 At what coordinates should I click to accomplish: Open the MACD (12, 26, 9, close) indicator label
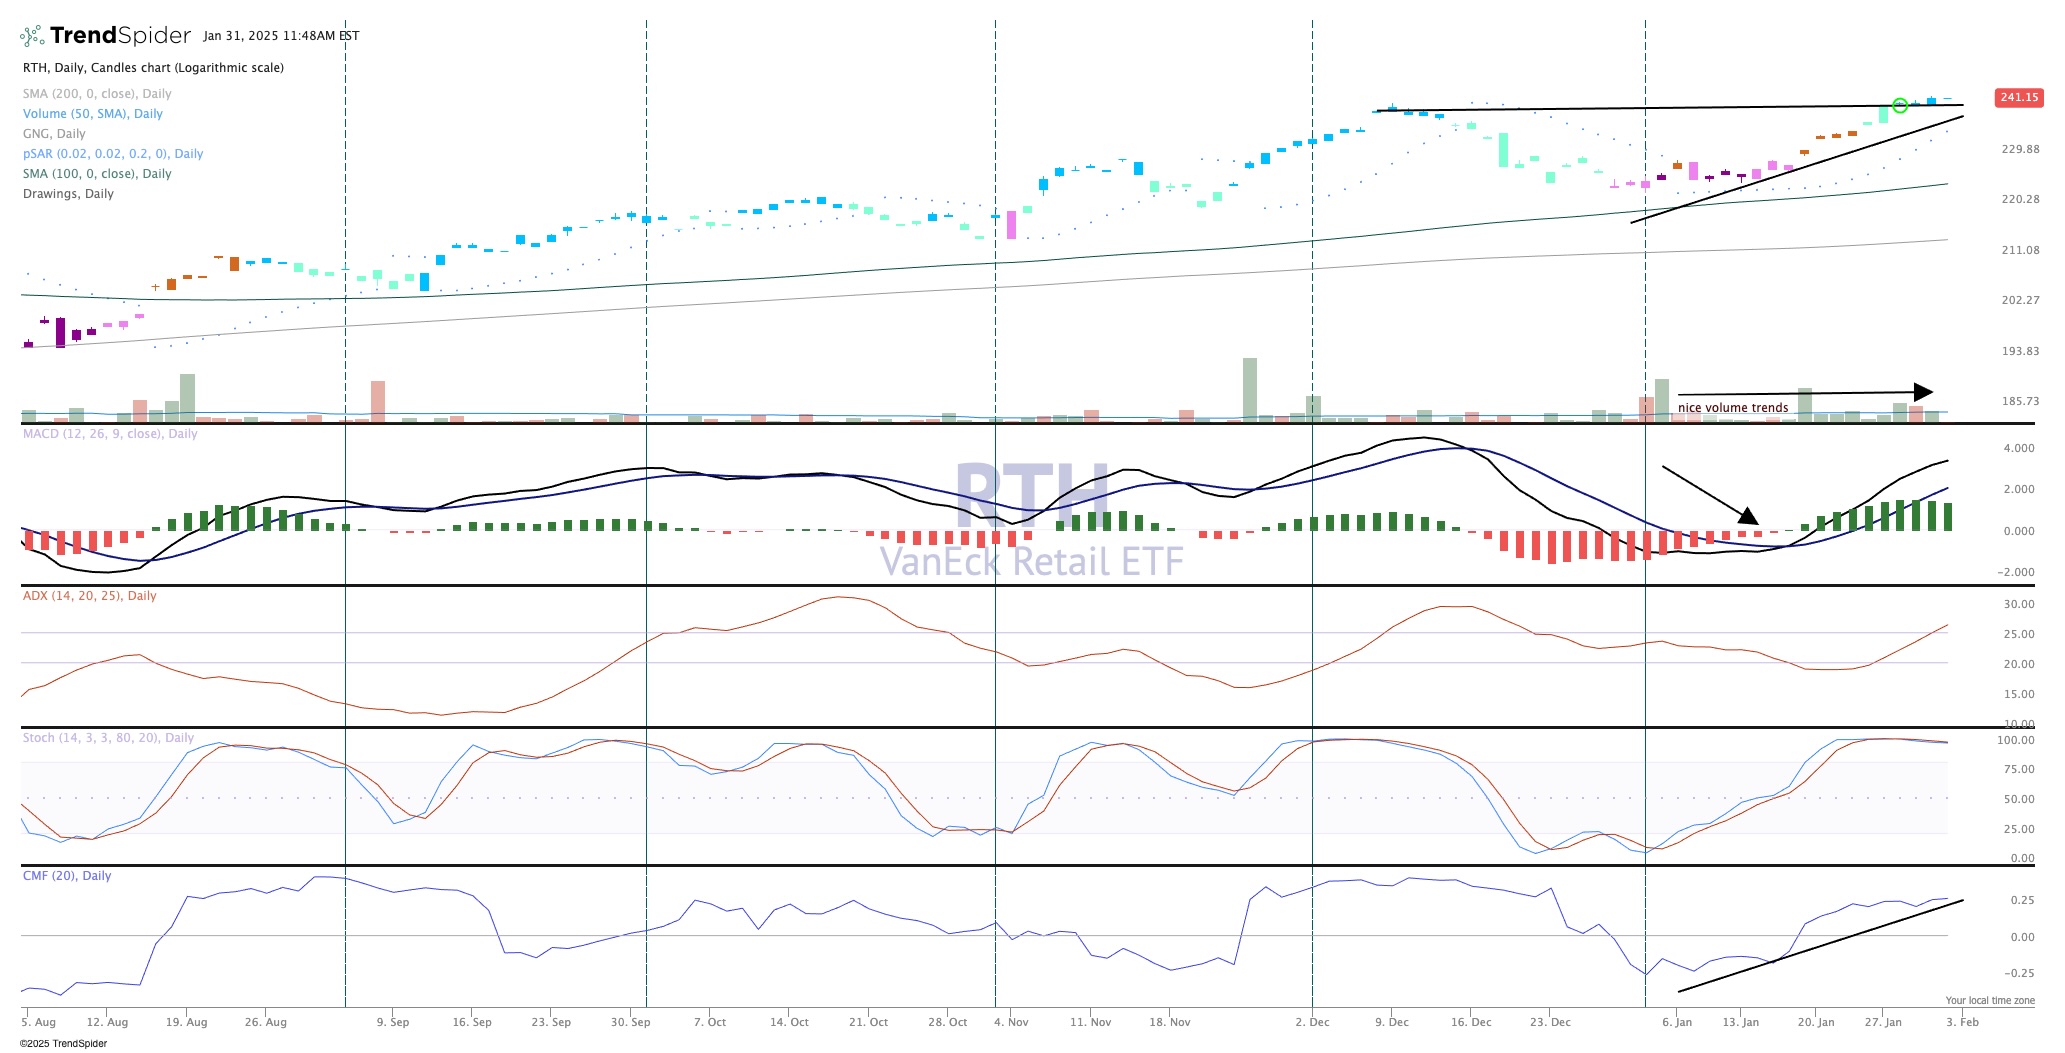coord(110,434)
